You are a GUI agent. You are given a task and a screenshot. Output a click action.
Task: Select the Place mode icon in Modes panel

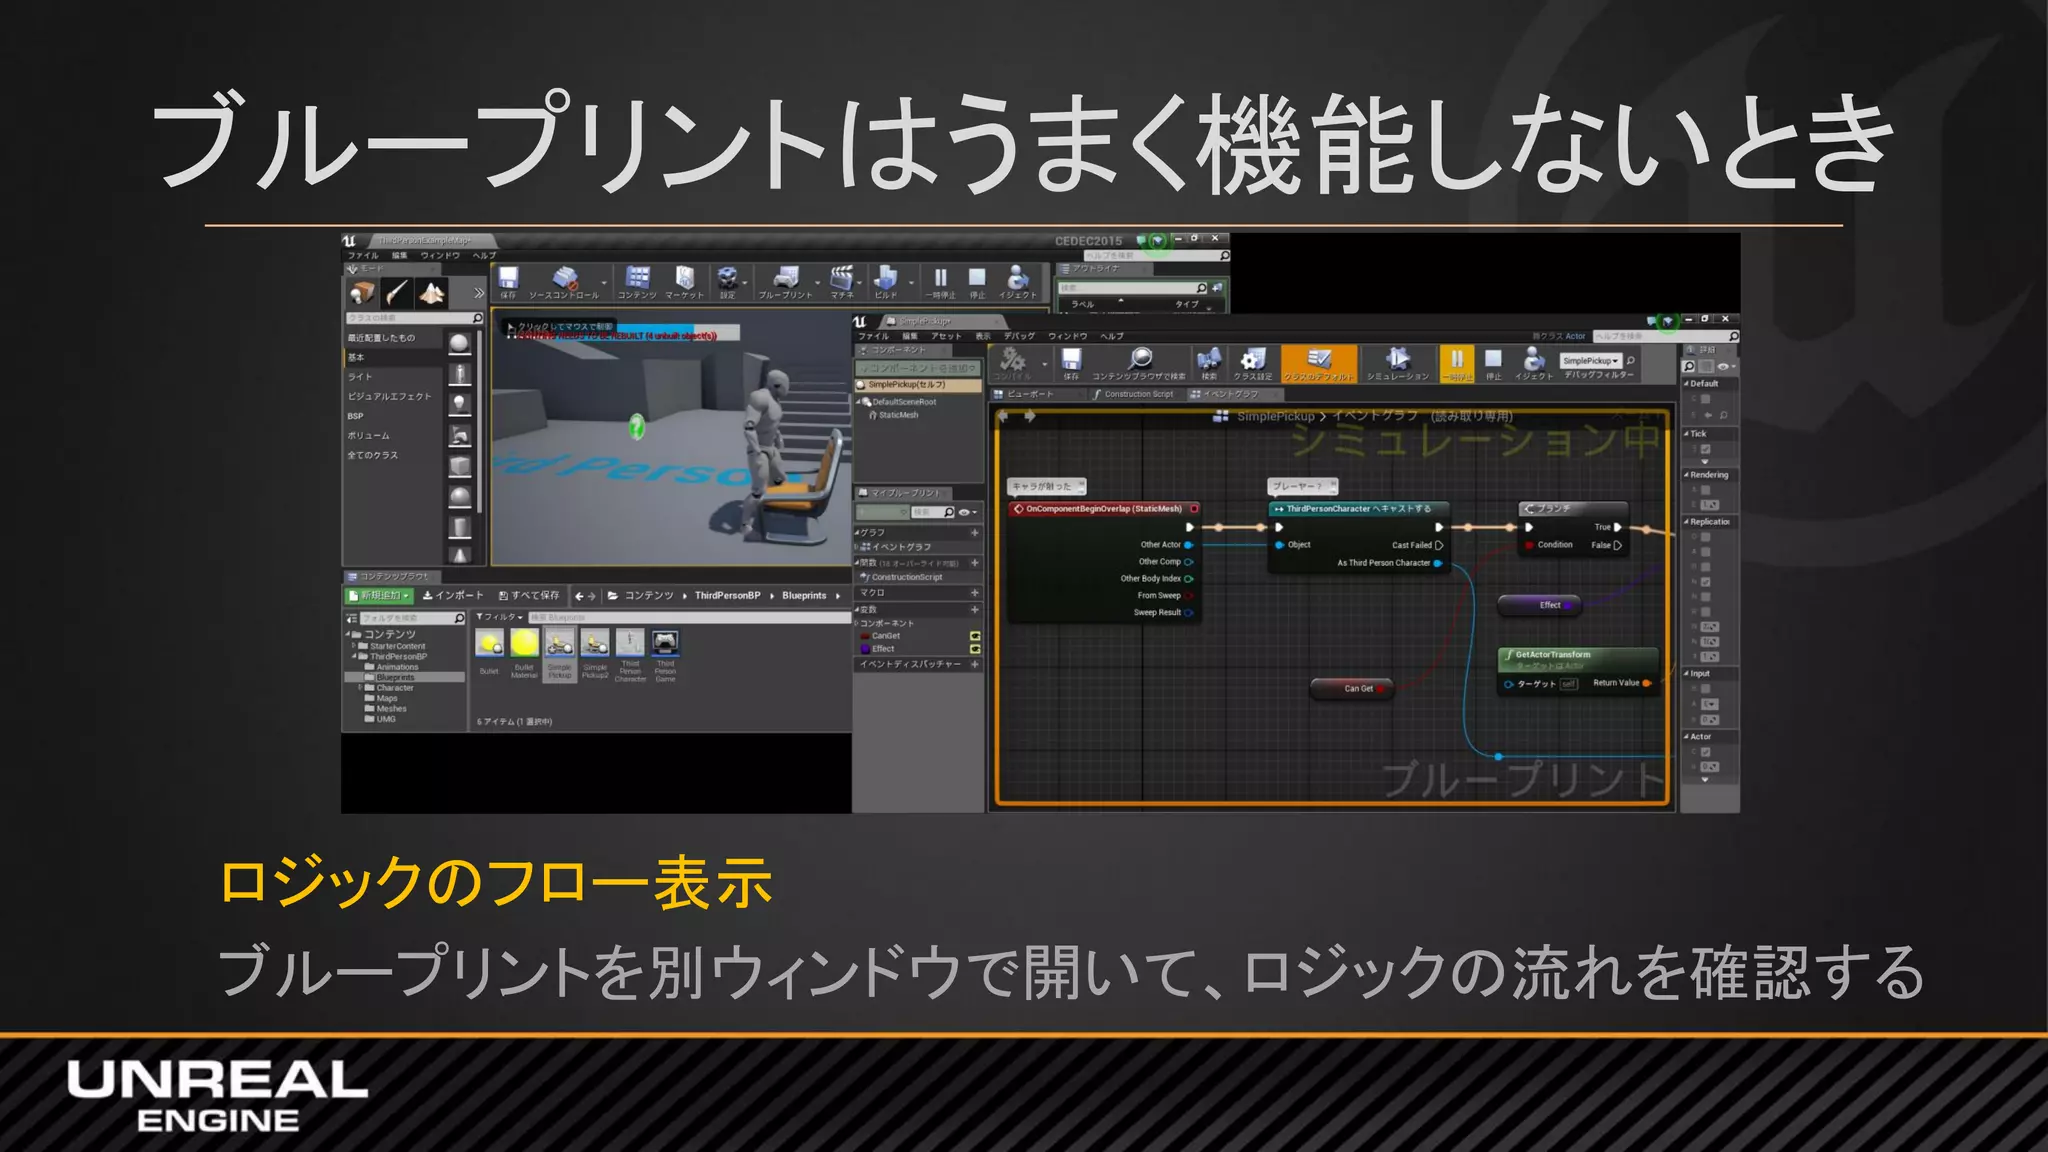362,293
